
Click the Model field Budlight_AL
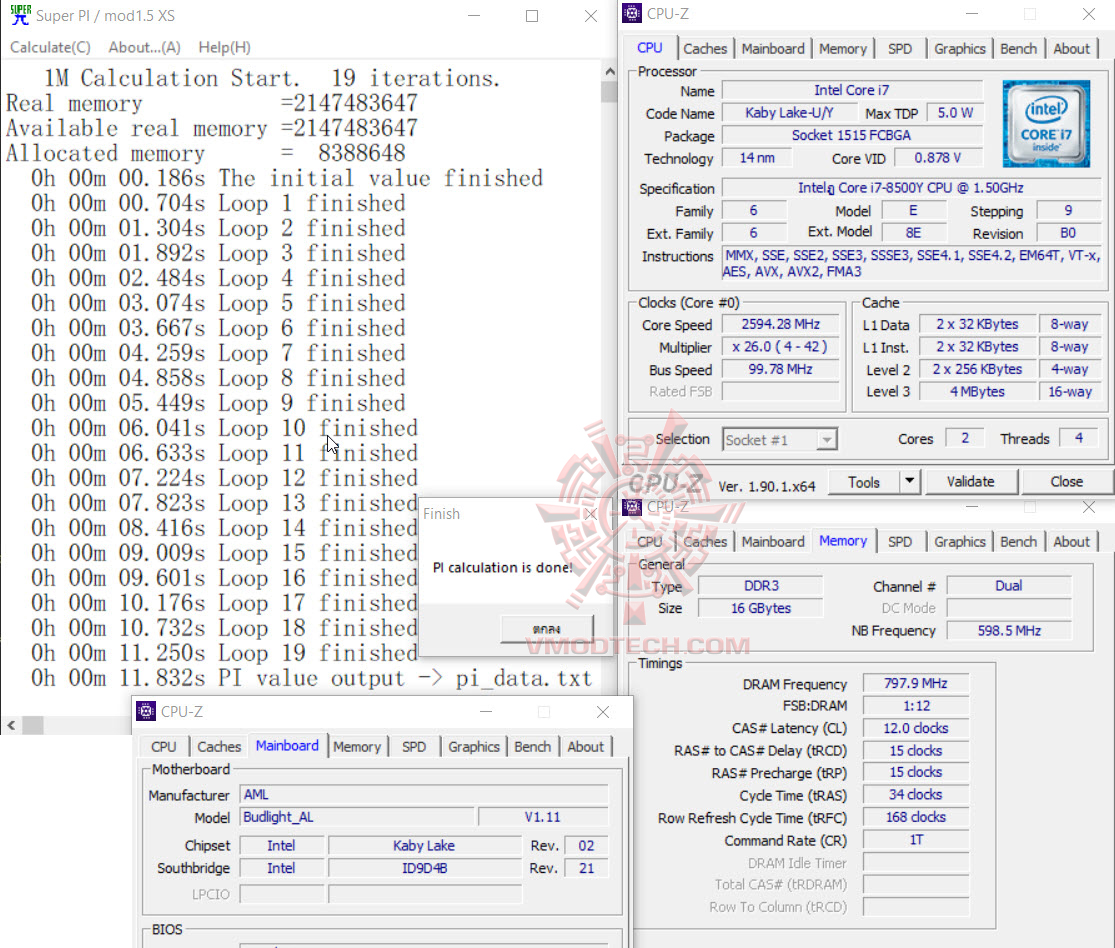click(357, 817)
